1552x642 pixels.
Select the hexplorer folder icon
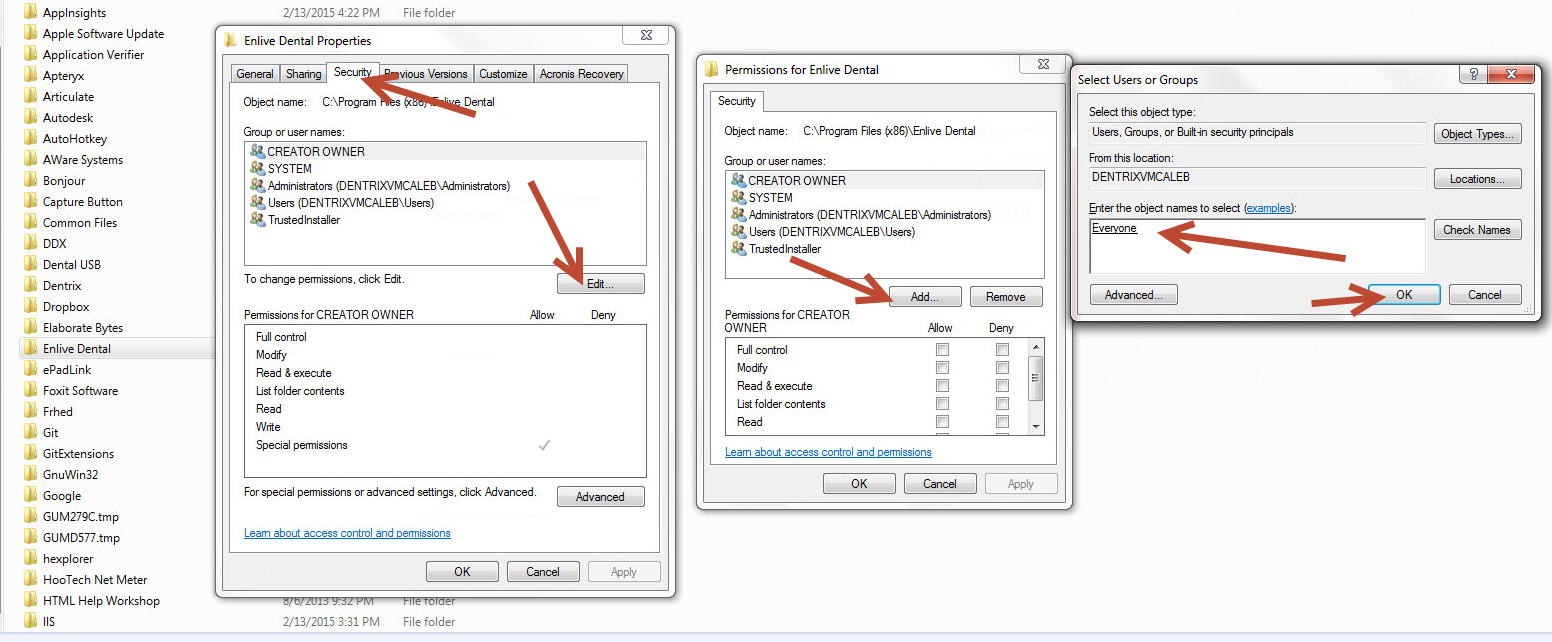pos(29,559)
